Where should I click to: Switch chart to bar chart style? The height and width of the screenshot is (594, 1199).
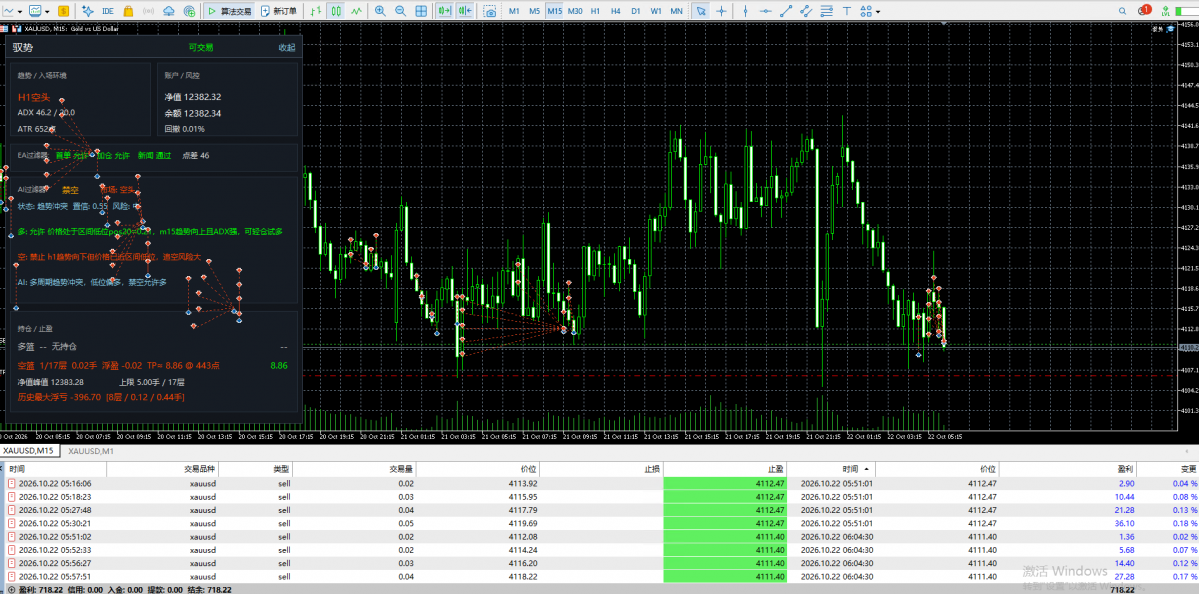click(315, 11)
